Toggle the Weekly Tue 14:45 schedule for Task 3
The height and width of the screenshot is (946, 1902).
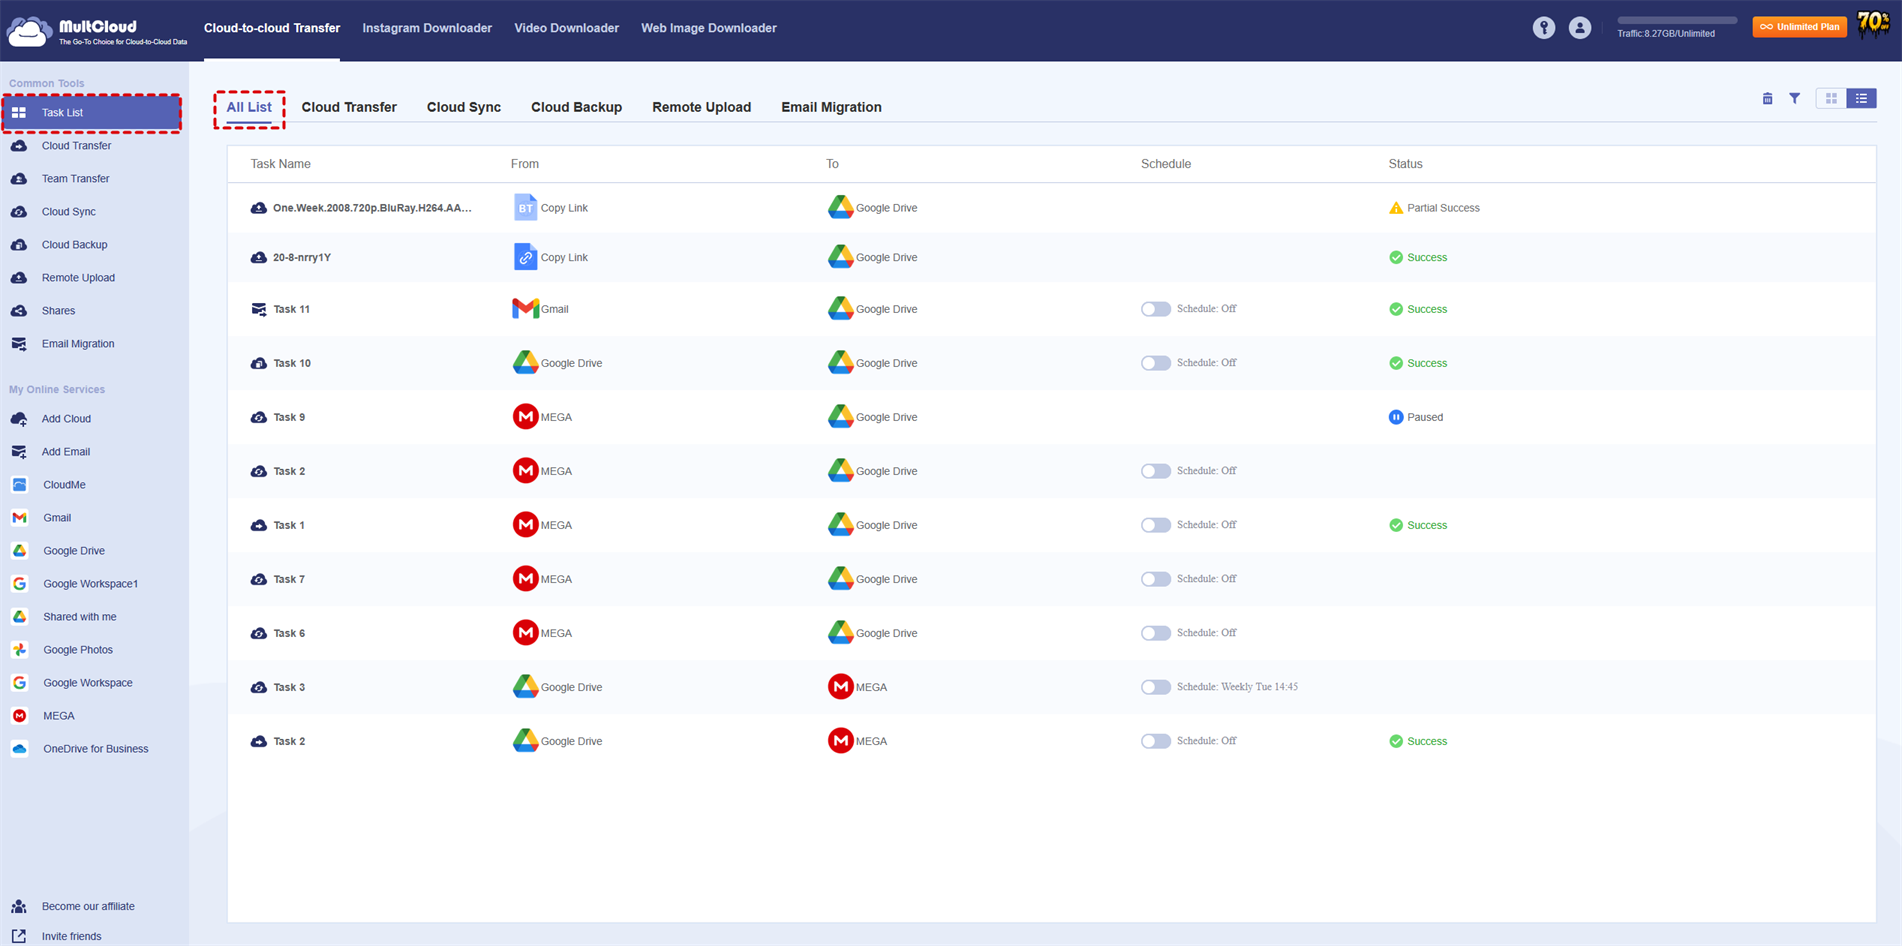1155,687
